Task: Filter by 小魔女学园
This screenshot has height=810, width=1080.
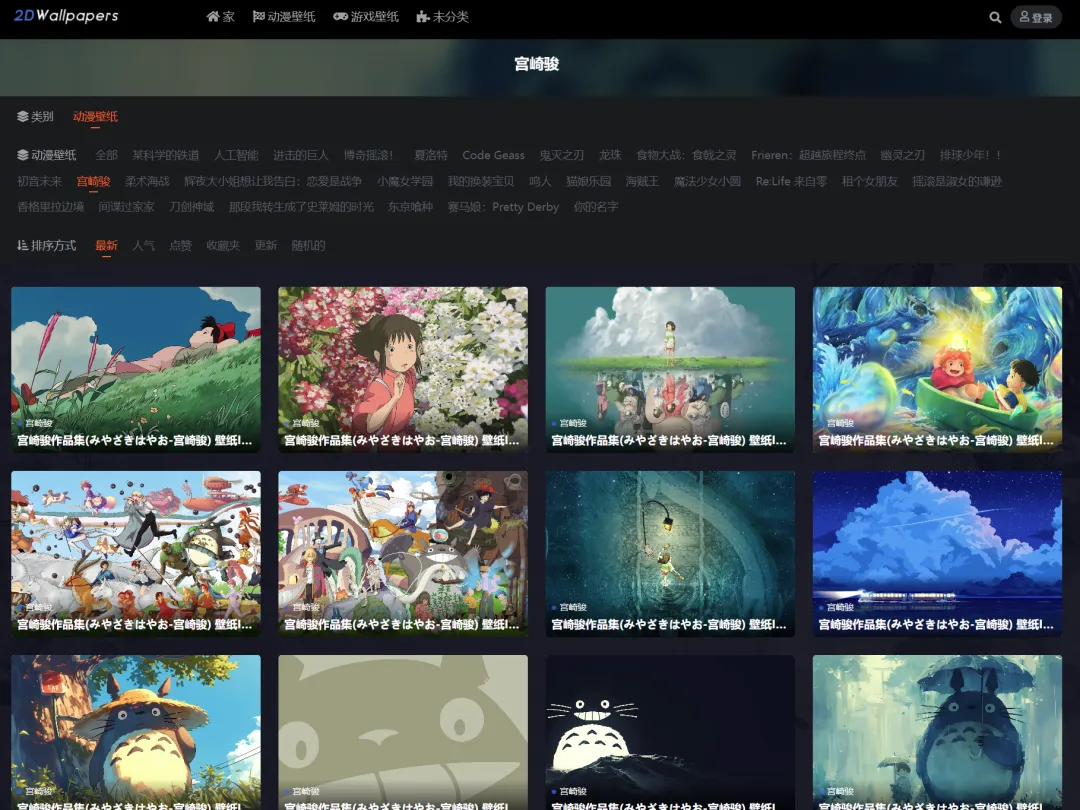Action: pos(405,181)
